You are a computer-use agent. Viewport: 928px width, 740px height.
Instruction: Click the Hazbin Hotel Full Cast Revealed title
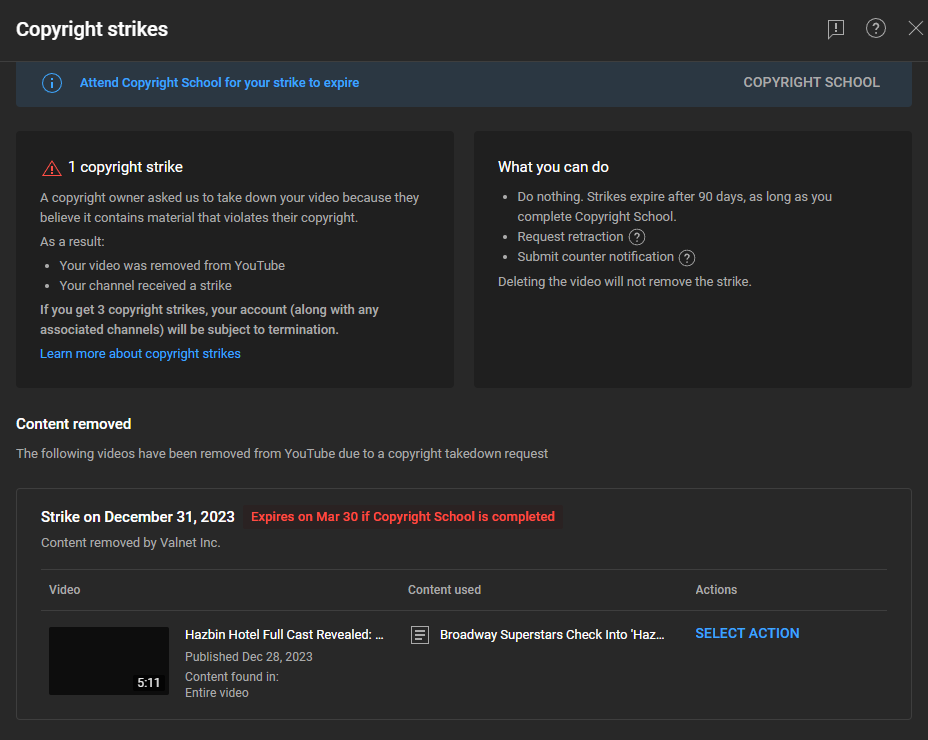click(x=284, y=635)
